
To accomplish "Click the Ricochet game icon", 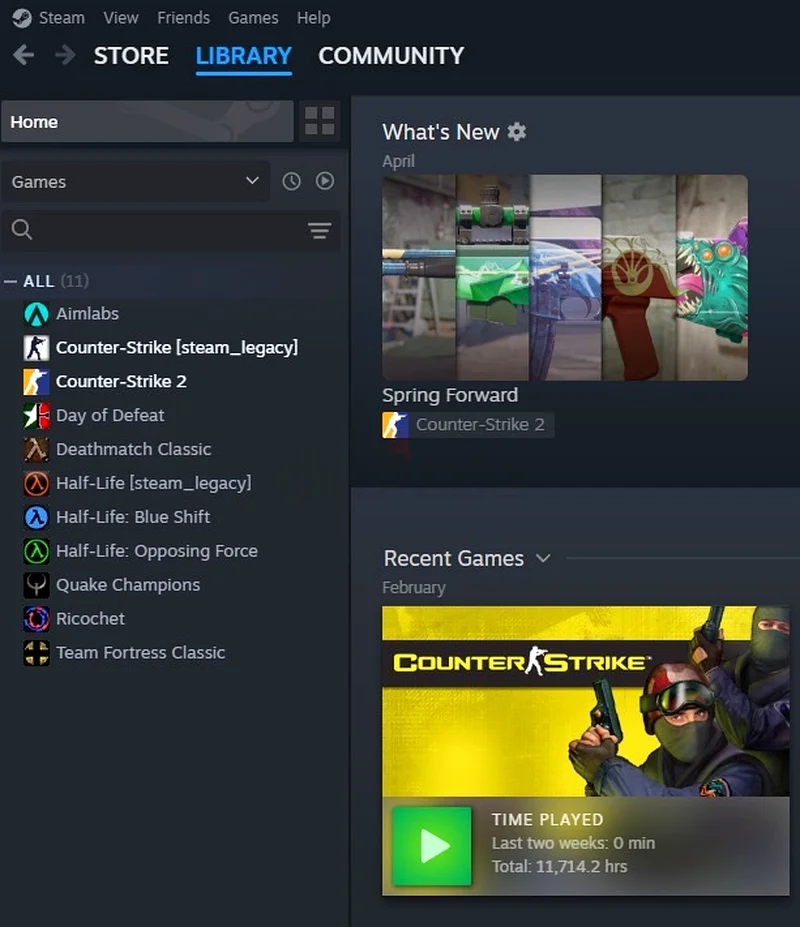I will (x=36, y=619).
